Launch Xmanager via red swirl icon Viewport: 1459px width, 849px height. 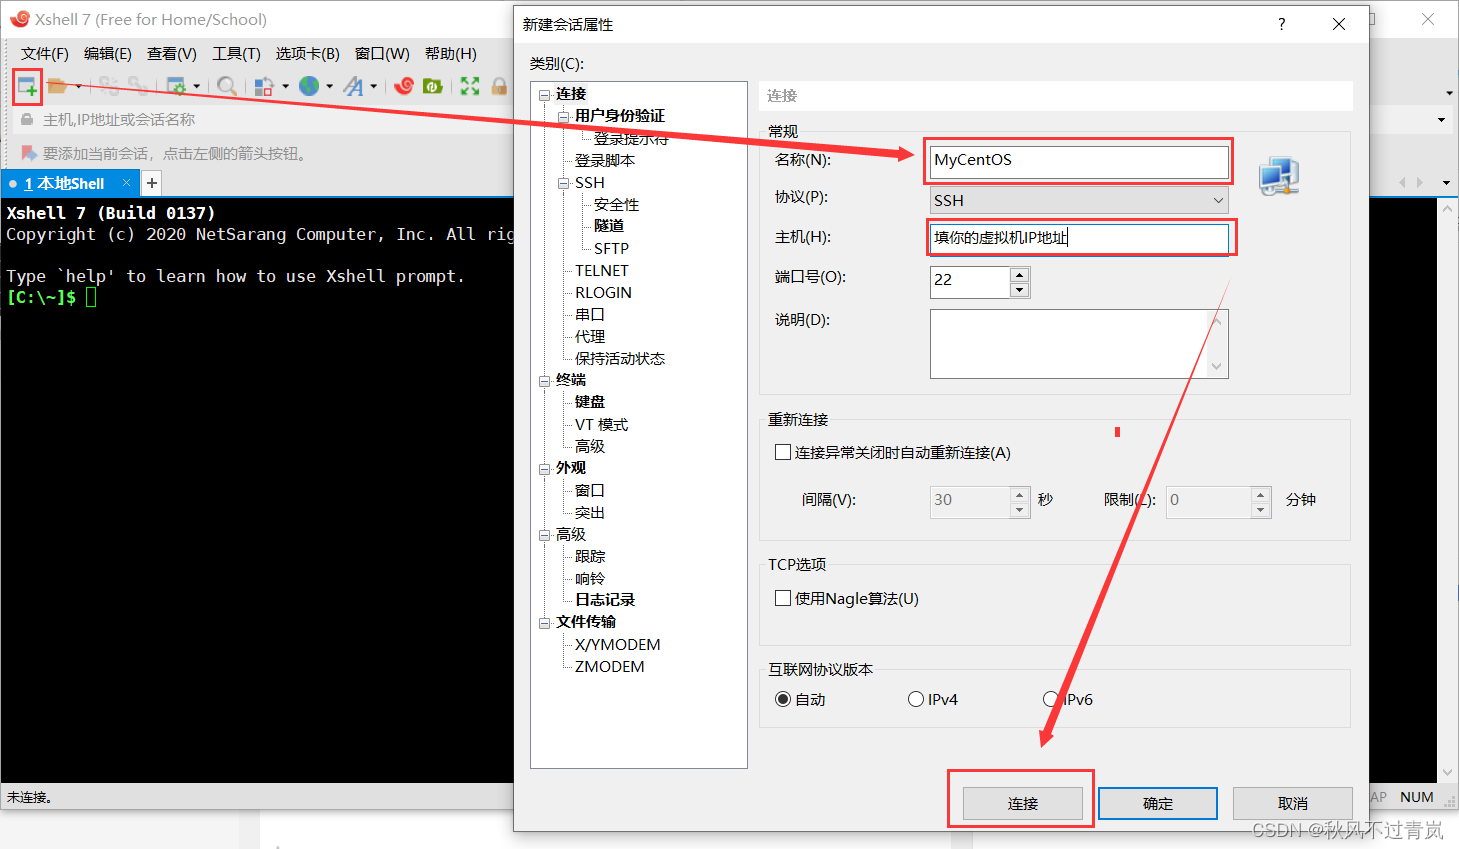(404, 86)
